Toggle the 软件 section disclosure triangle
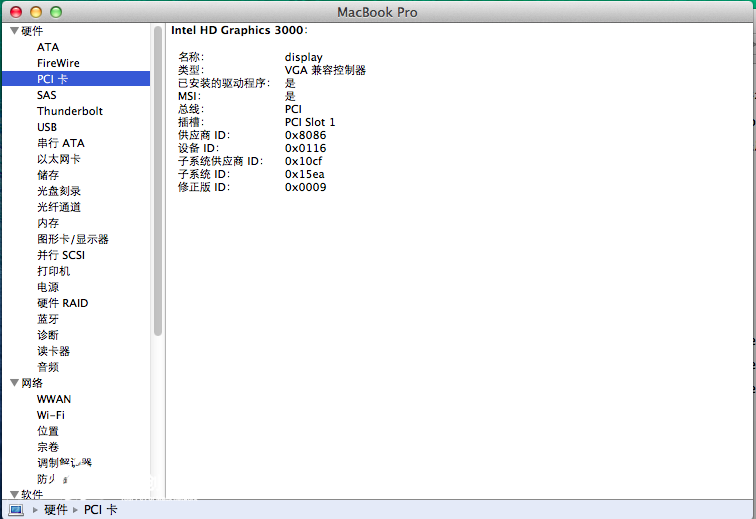756x519 pixels. (14, 494)
